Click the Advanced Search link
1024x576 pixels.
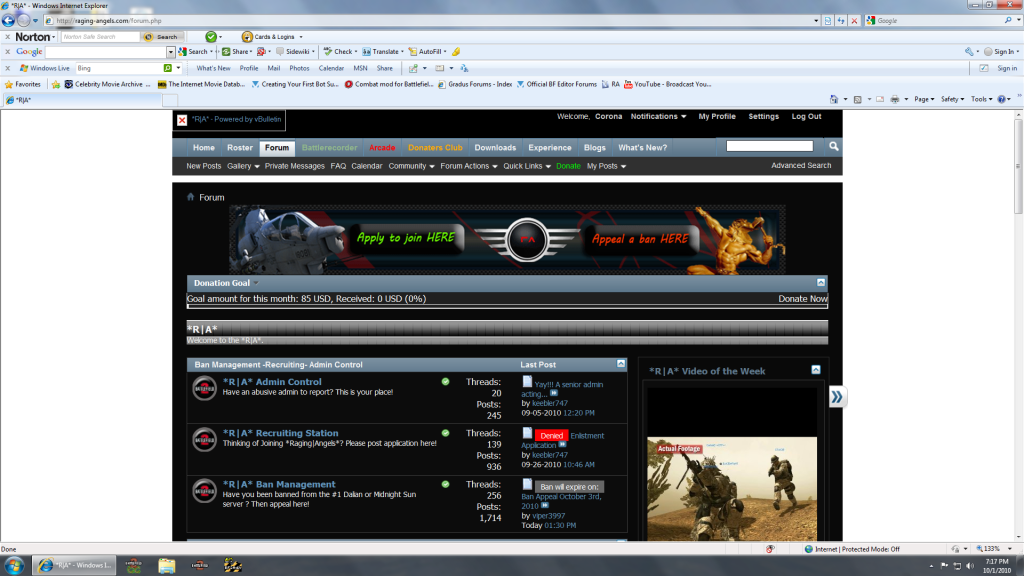click(801, 165)
